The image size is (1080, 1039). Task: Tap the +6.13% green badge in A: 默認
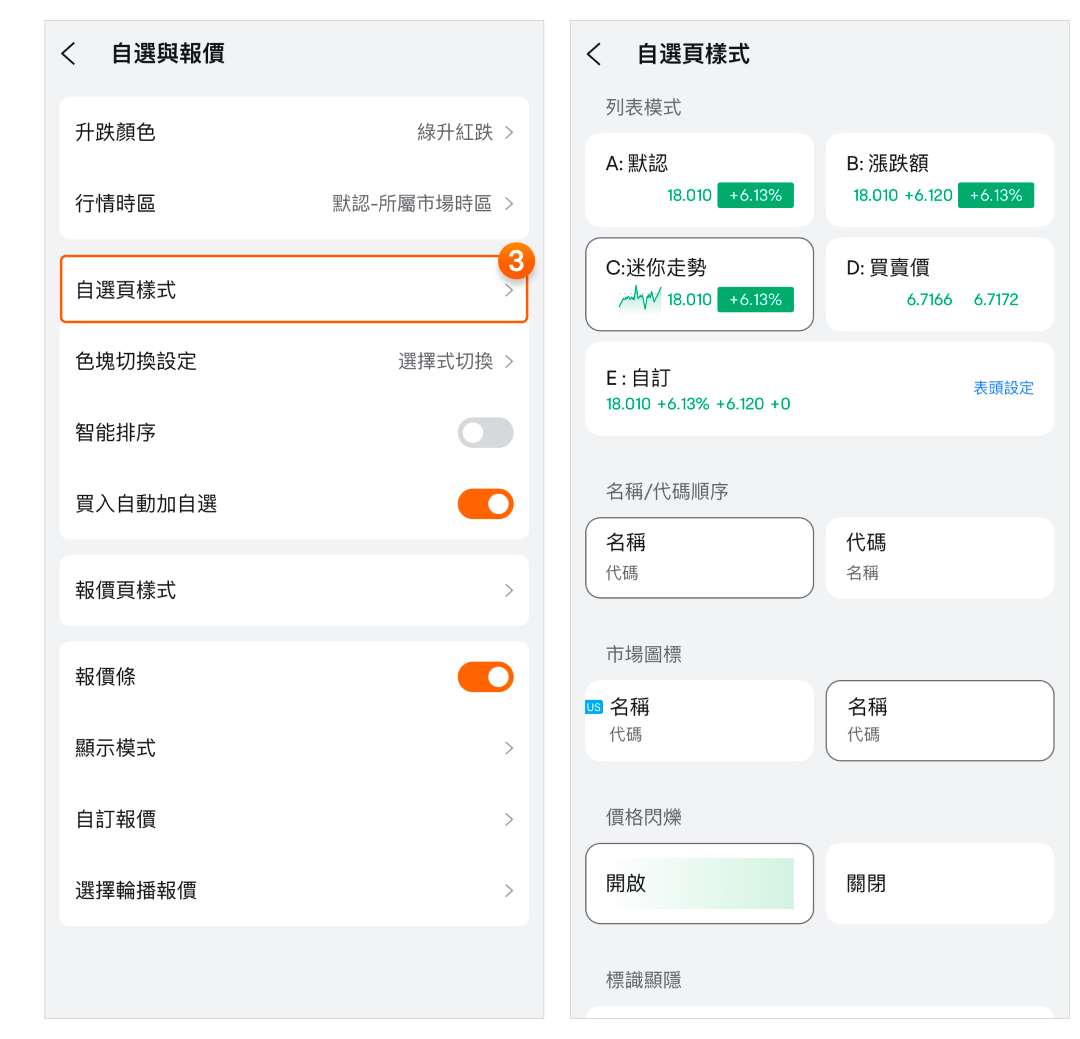pyautogui.click(x=755, y=195)
